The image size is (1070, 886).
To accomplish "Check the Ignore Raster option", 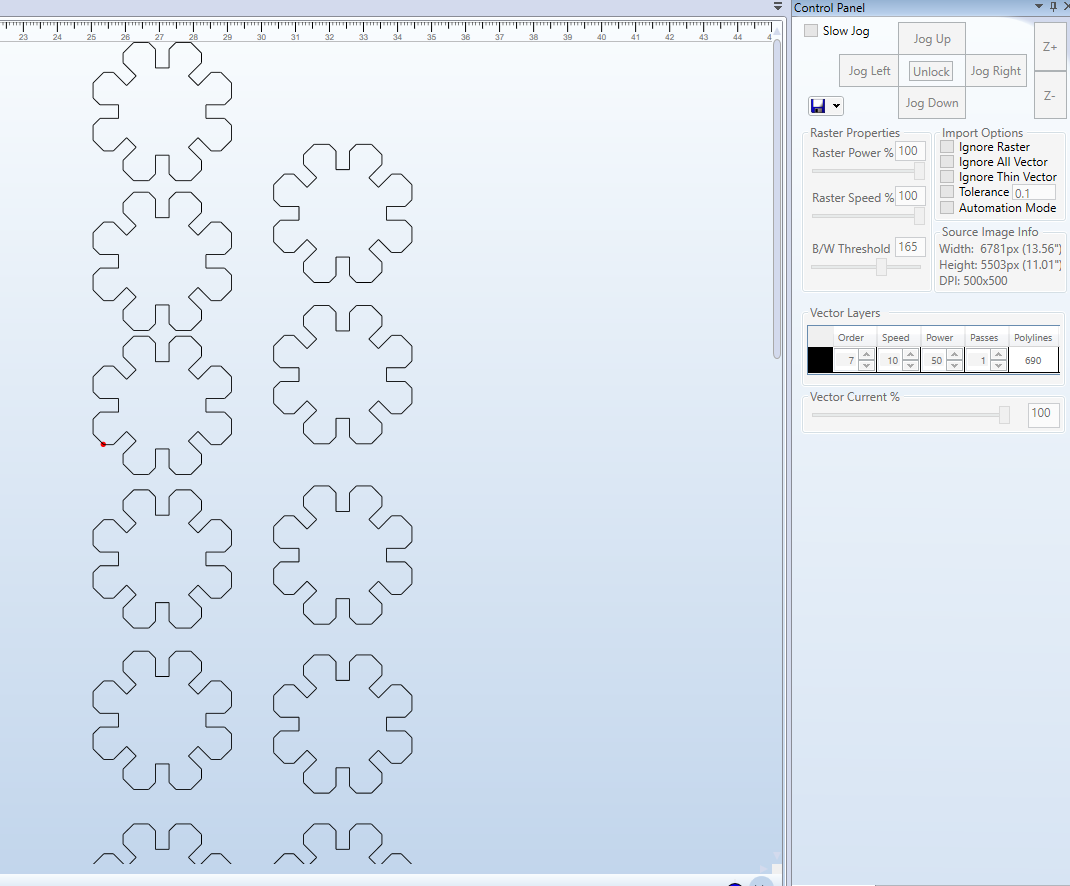I will (x=947, y=147).
